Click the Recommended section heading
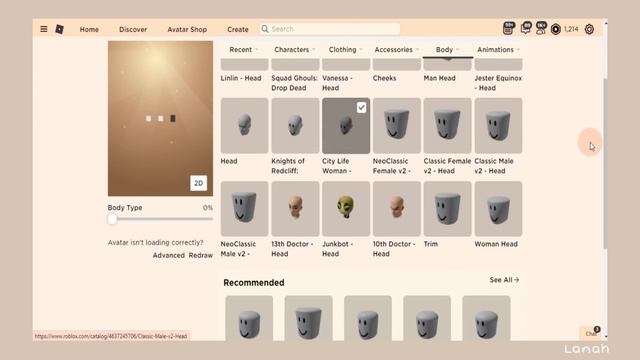The height and width of the screenshot is (360, 640). [x=253, y=282]
